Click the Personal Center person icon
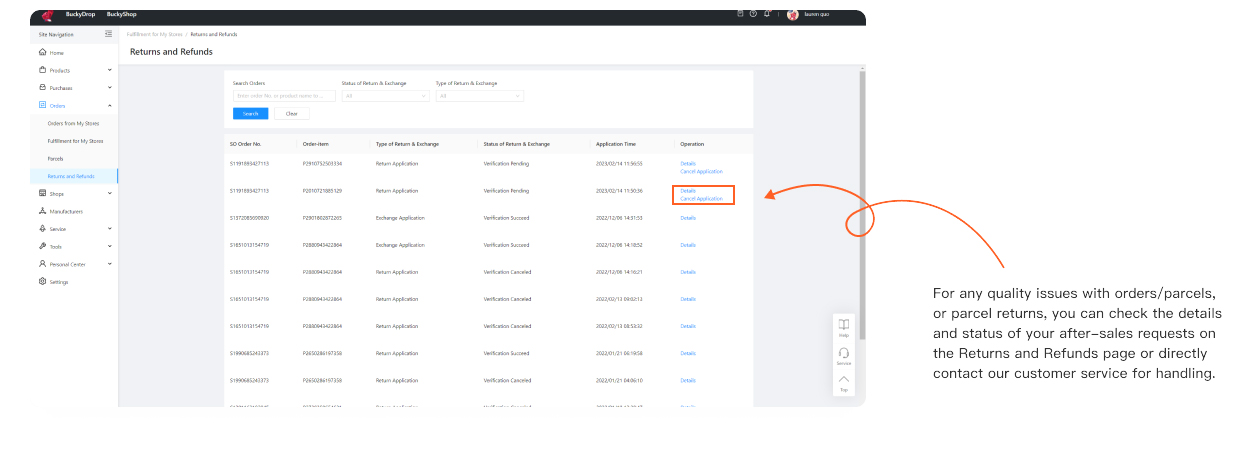Screen dimensions: 1260x457 (42, 264)
